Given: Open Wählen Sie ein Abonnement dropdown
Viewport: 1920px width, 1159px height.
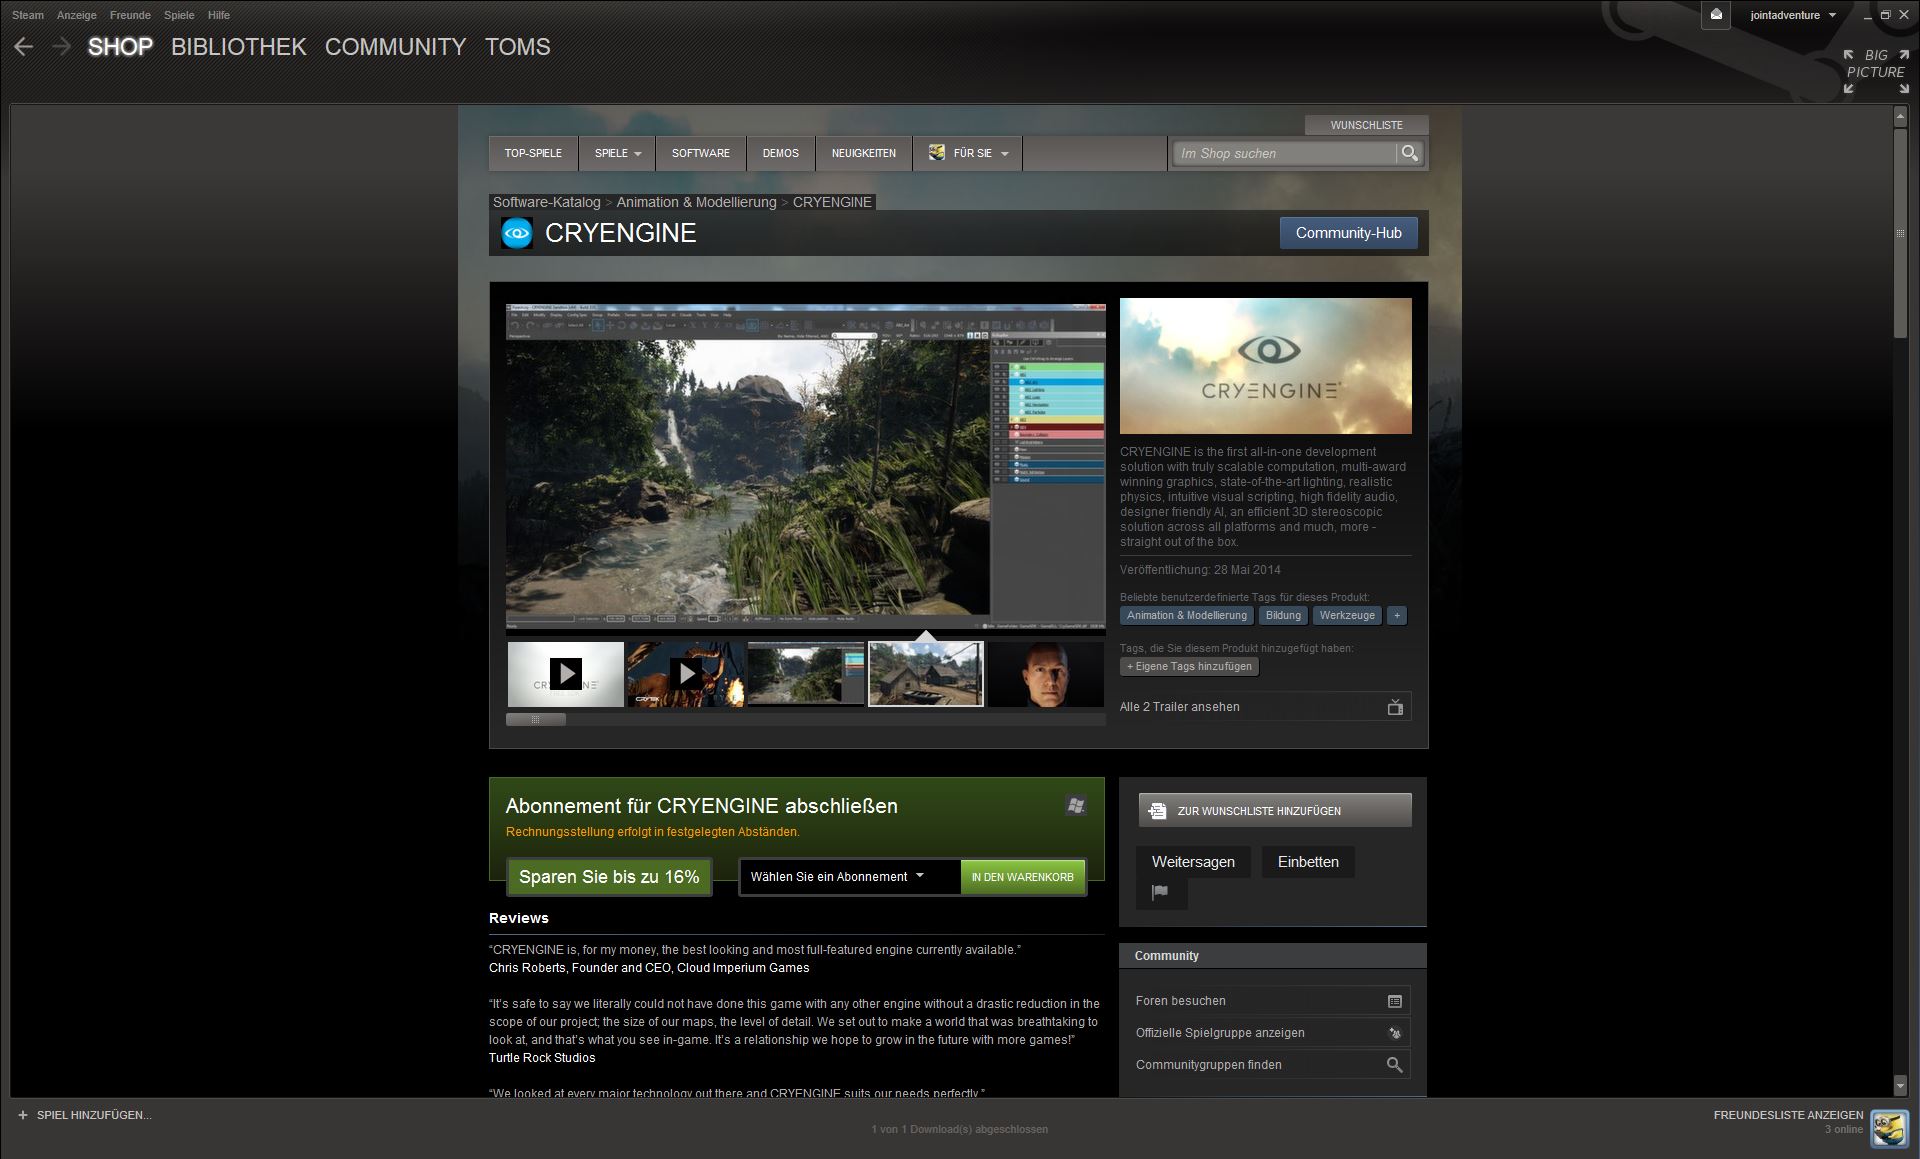Looking at the screenshot, I should click(x=849, y=877).
